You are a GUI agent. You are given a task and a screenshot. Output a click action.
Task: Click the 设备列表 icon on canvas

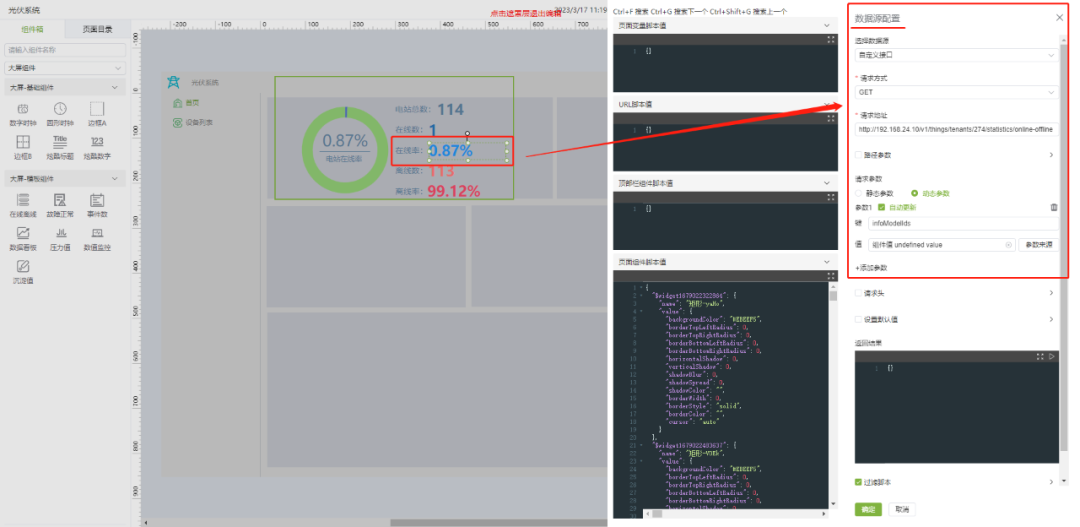point(178,123)
